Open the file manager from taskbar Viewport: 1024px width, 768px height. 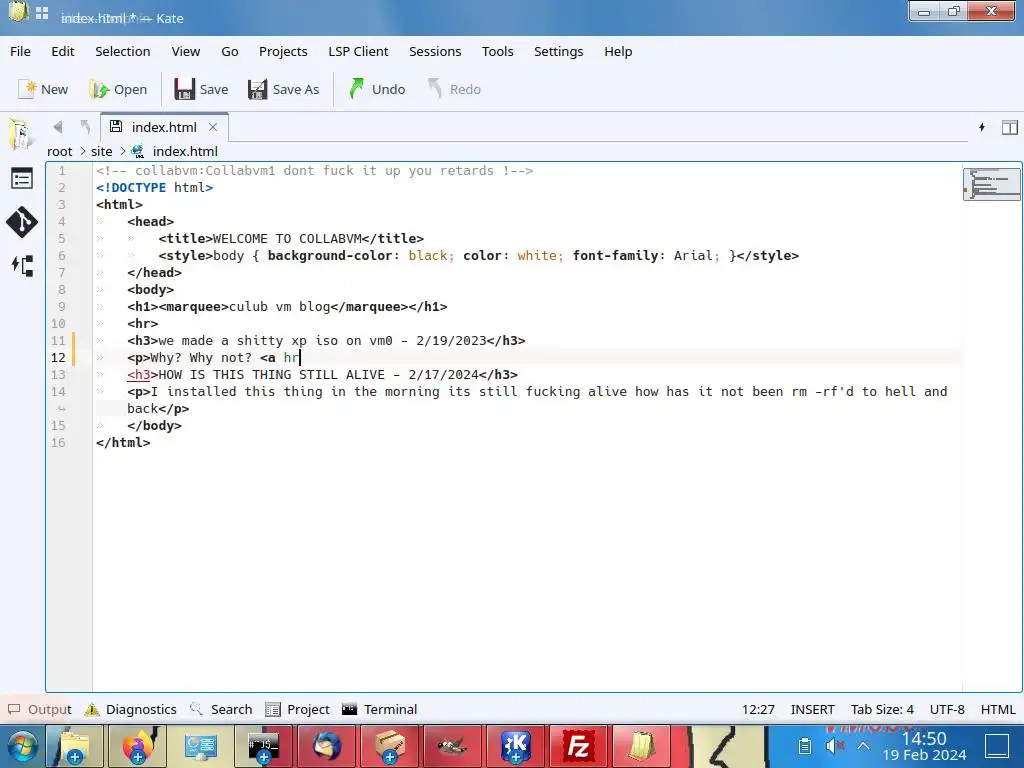point(75,746)
